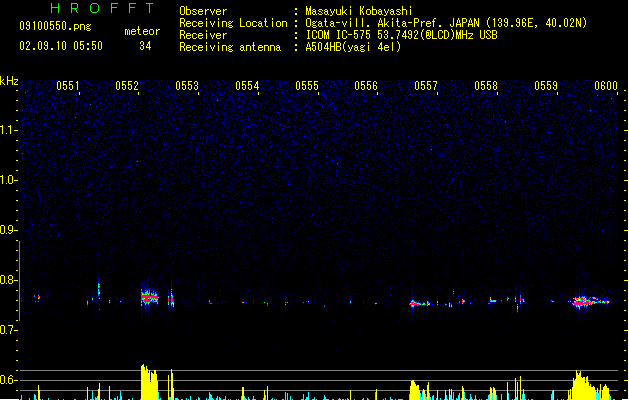The height and width of the screenshot is (400, 629).
Task: Click the strong meteor echo just after 0552
Action: [149, 298]
